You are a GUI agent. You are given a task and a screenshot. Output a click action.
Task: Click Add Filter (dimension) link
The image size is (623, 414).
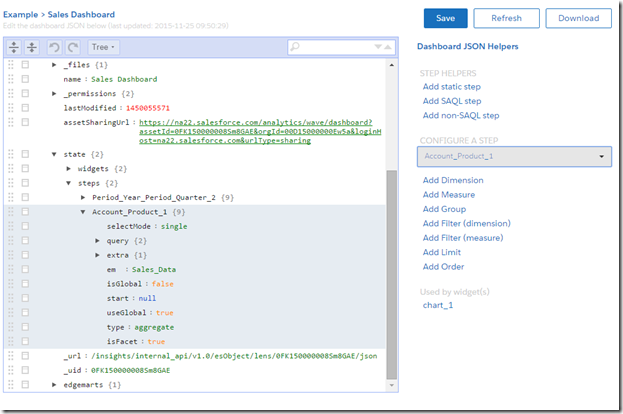[466, 223]
